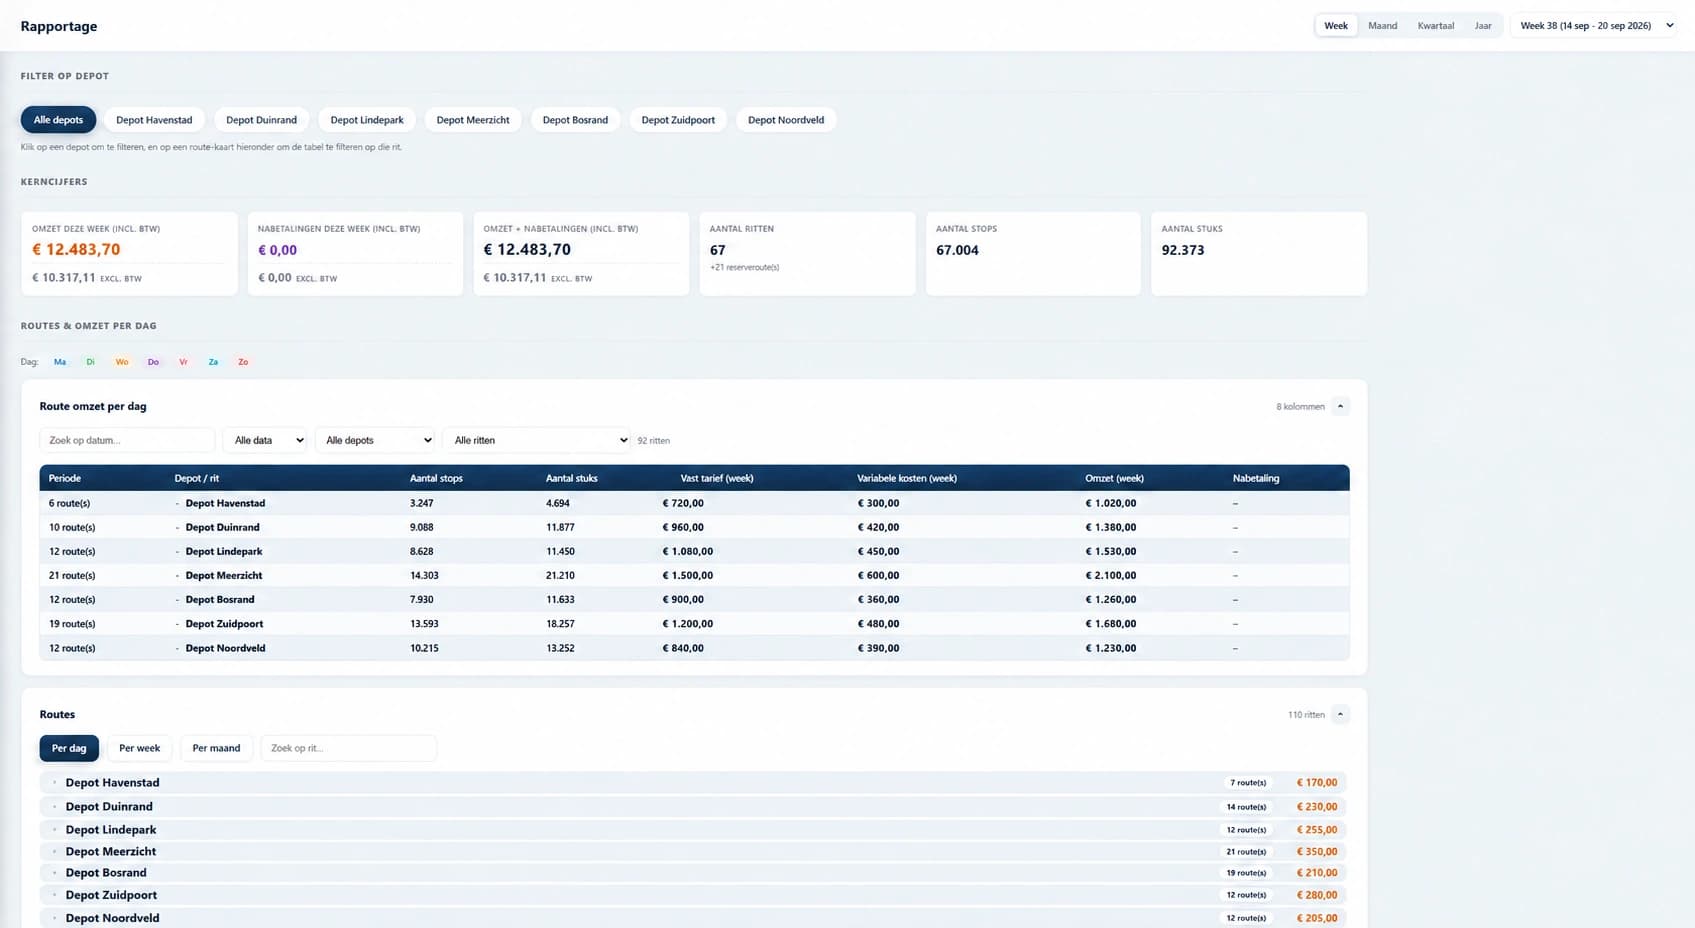The height and width of the screenshot is (928, 1695).
Task: Click the Periode column header
Action: click(x=65, y=478)
